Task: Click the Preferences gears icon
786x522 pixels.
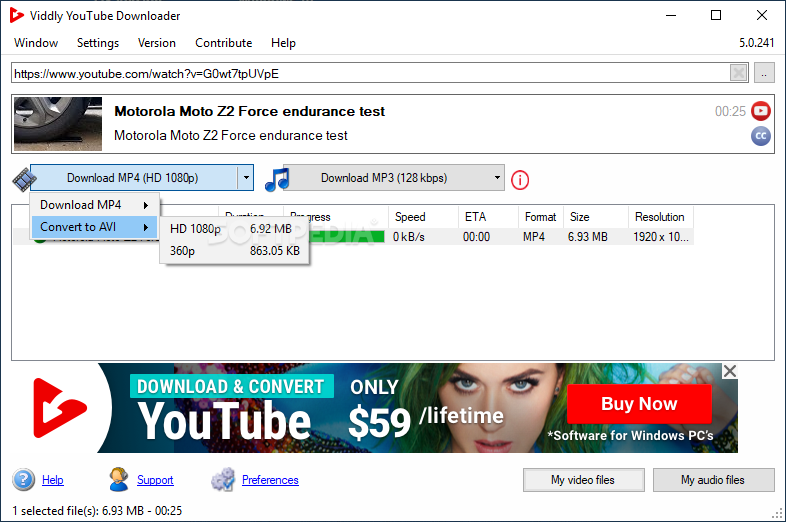Action: [x=223, y=480]
